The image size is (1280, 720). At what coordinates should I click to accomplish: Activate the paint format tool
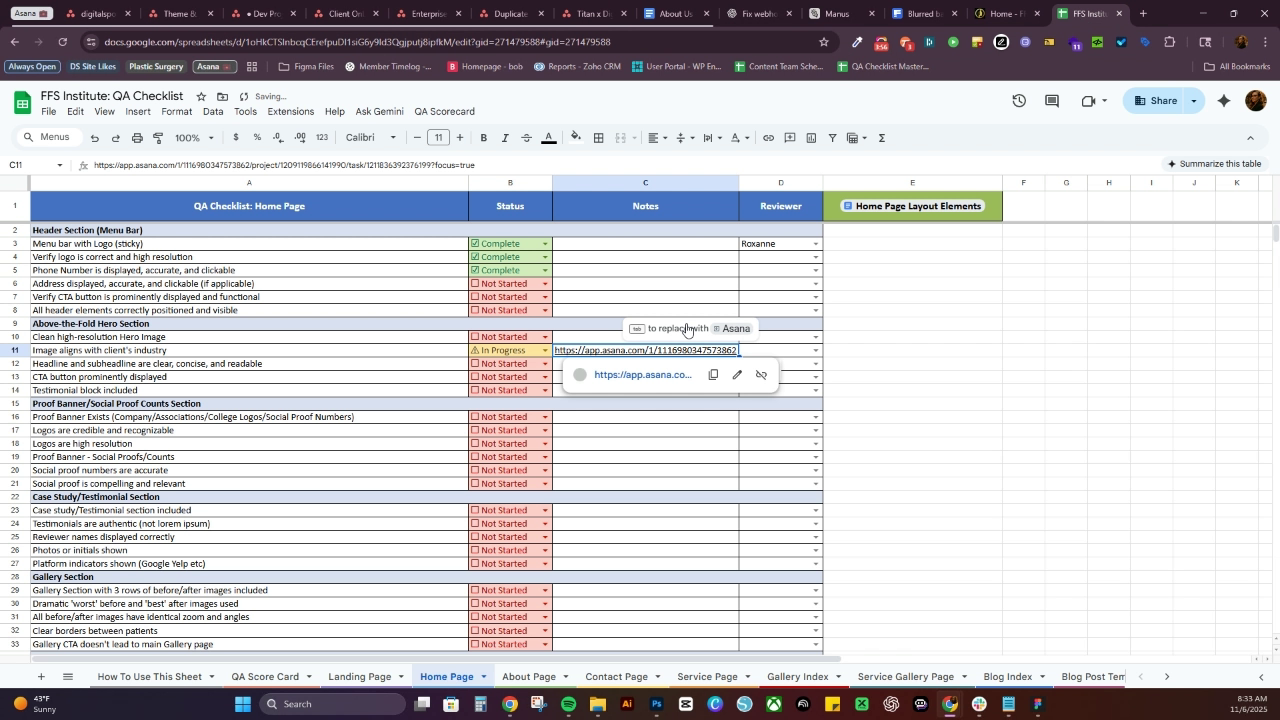coord(158,138)
